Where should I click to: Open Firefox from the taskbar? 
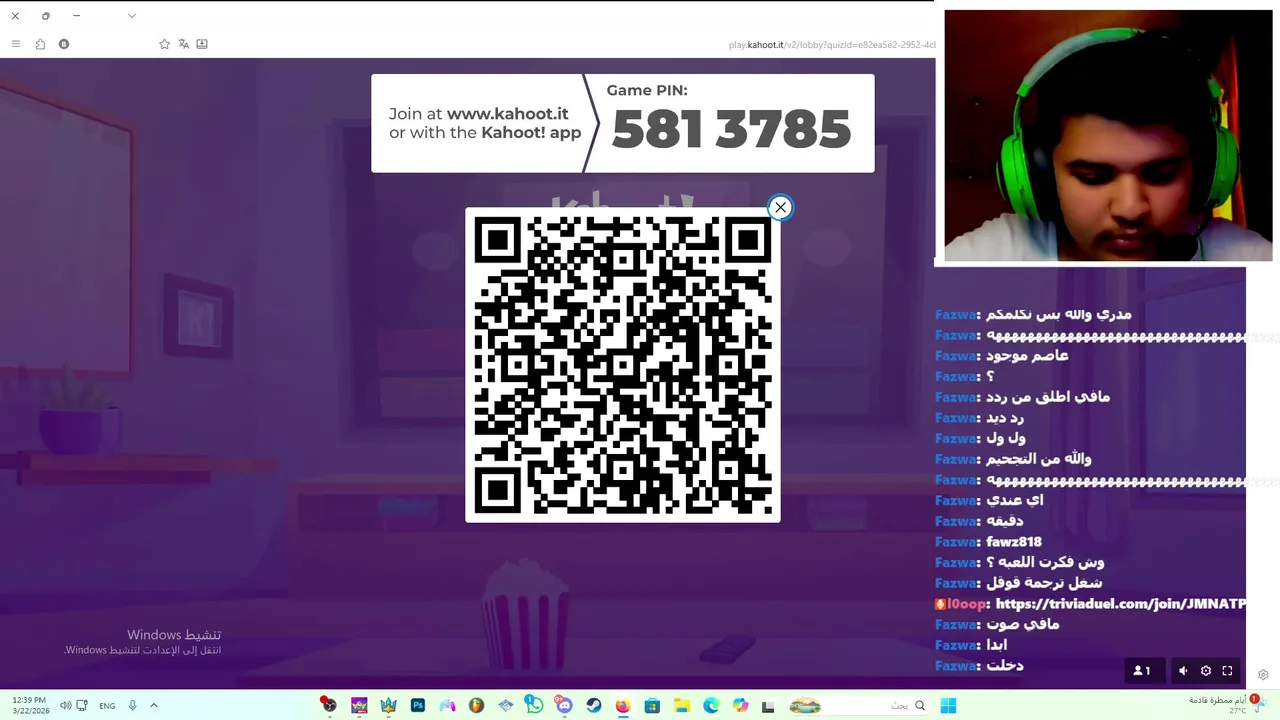[x=622, y=705]
